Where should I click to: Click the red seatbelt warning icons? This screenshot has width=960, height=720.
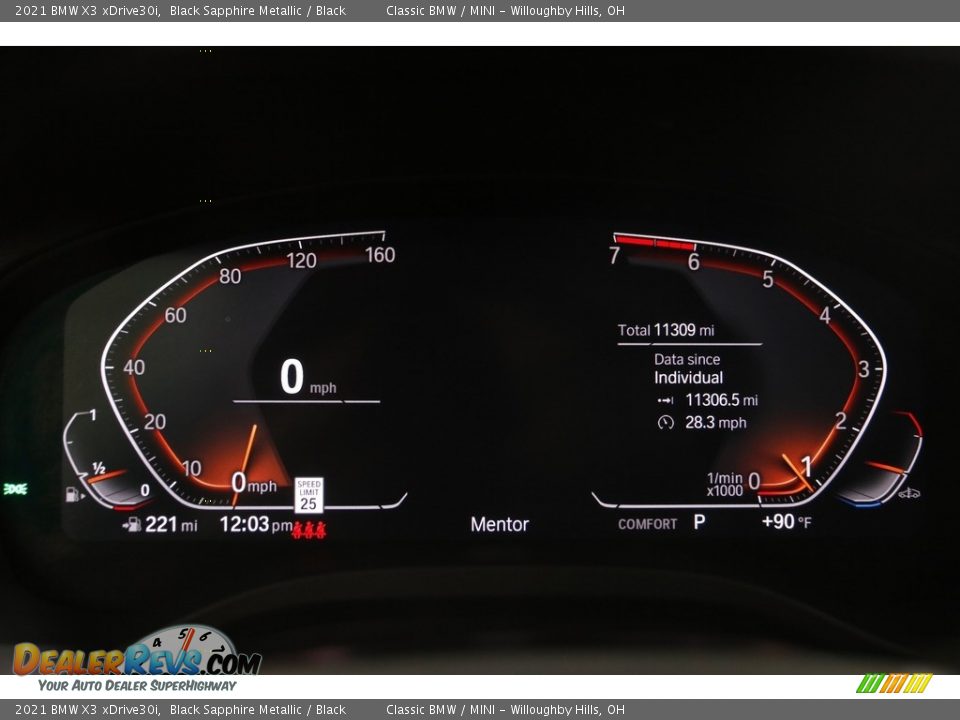(x=309, y=530)
